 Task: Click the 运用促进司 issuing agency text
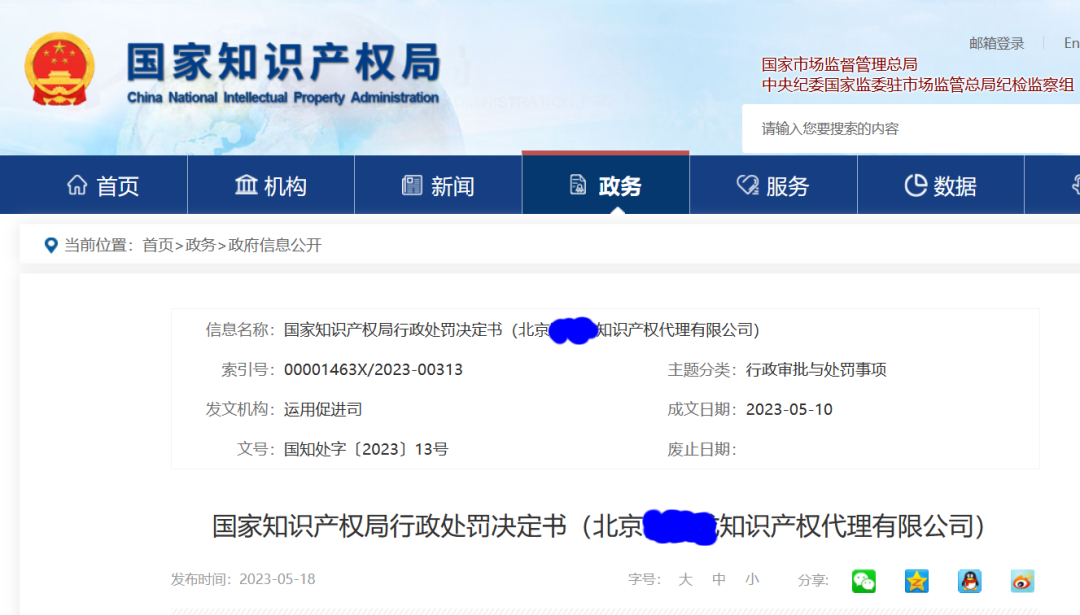[323, 410]
